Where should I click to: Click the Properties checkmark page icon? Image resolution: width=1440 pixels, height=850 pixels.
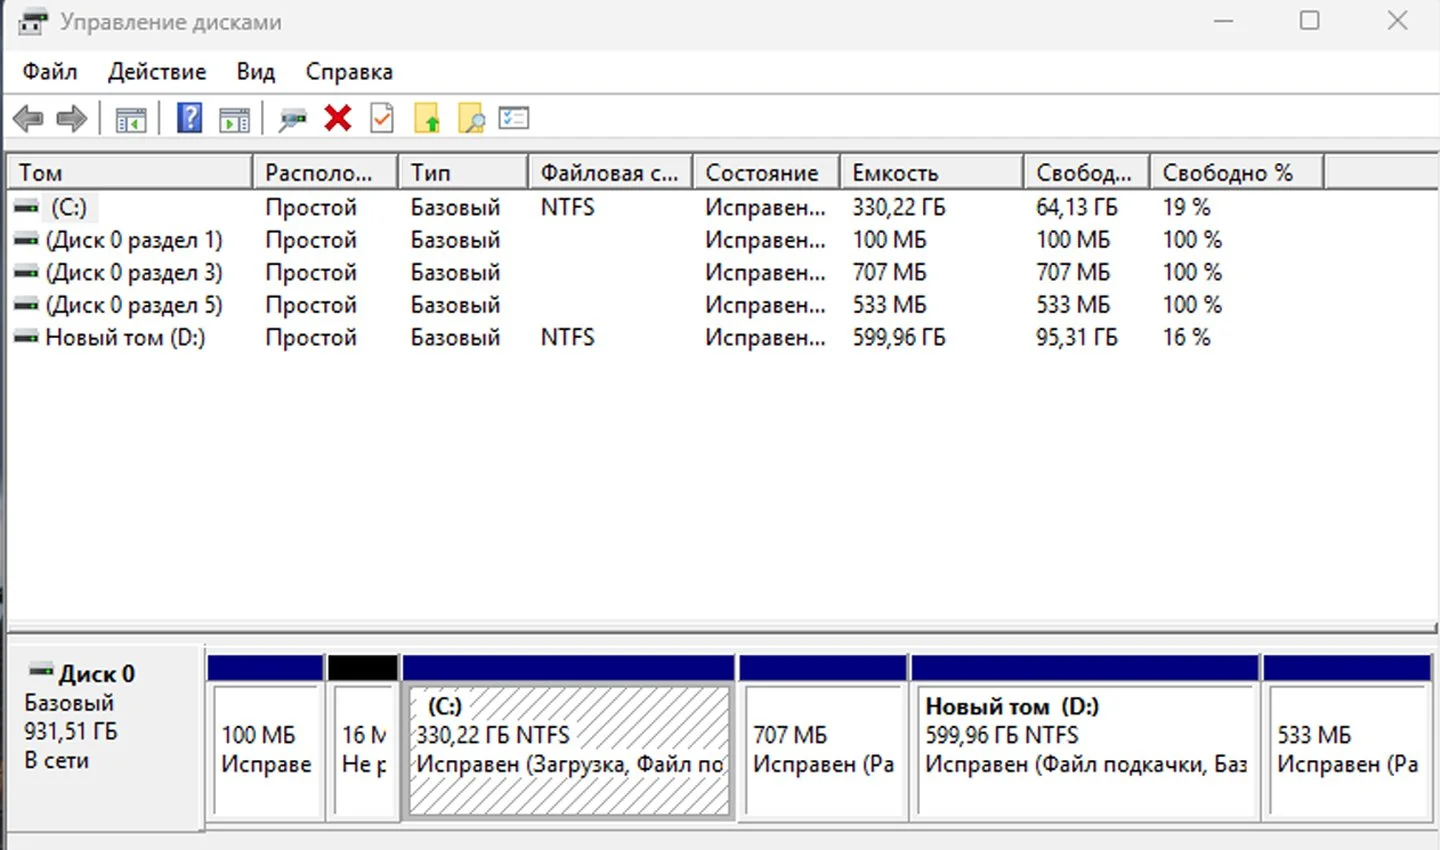(382, 118)
